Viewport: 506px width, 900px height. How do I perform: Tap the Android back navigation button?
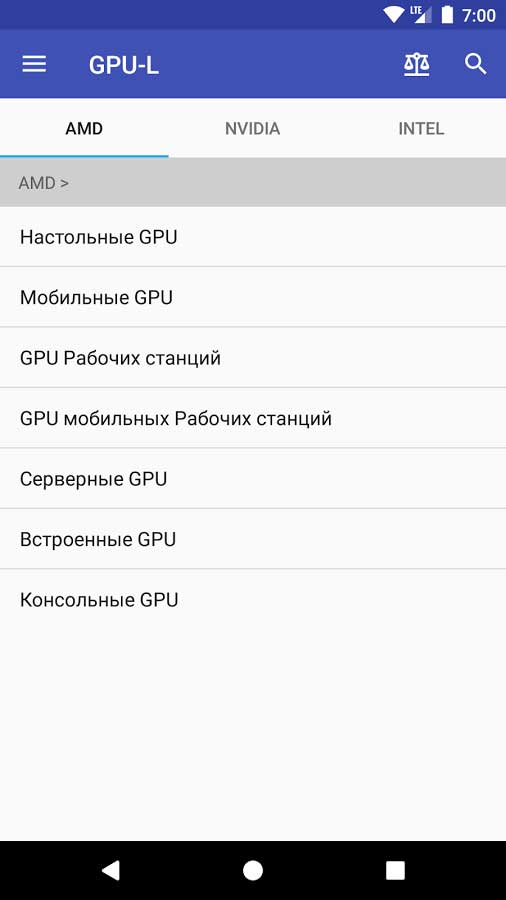point(110,870)
